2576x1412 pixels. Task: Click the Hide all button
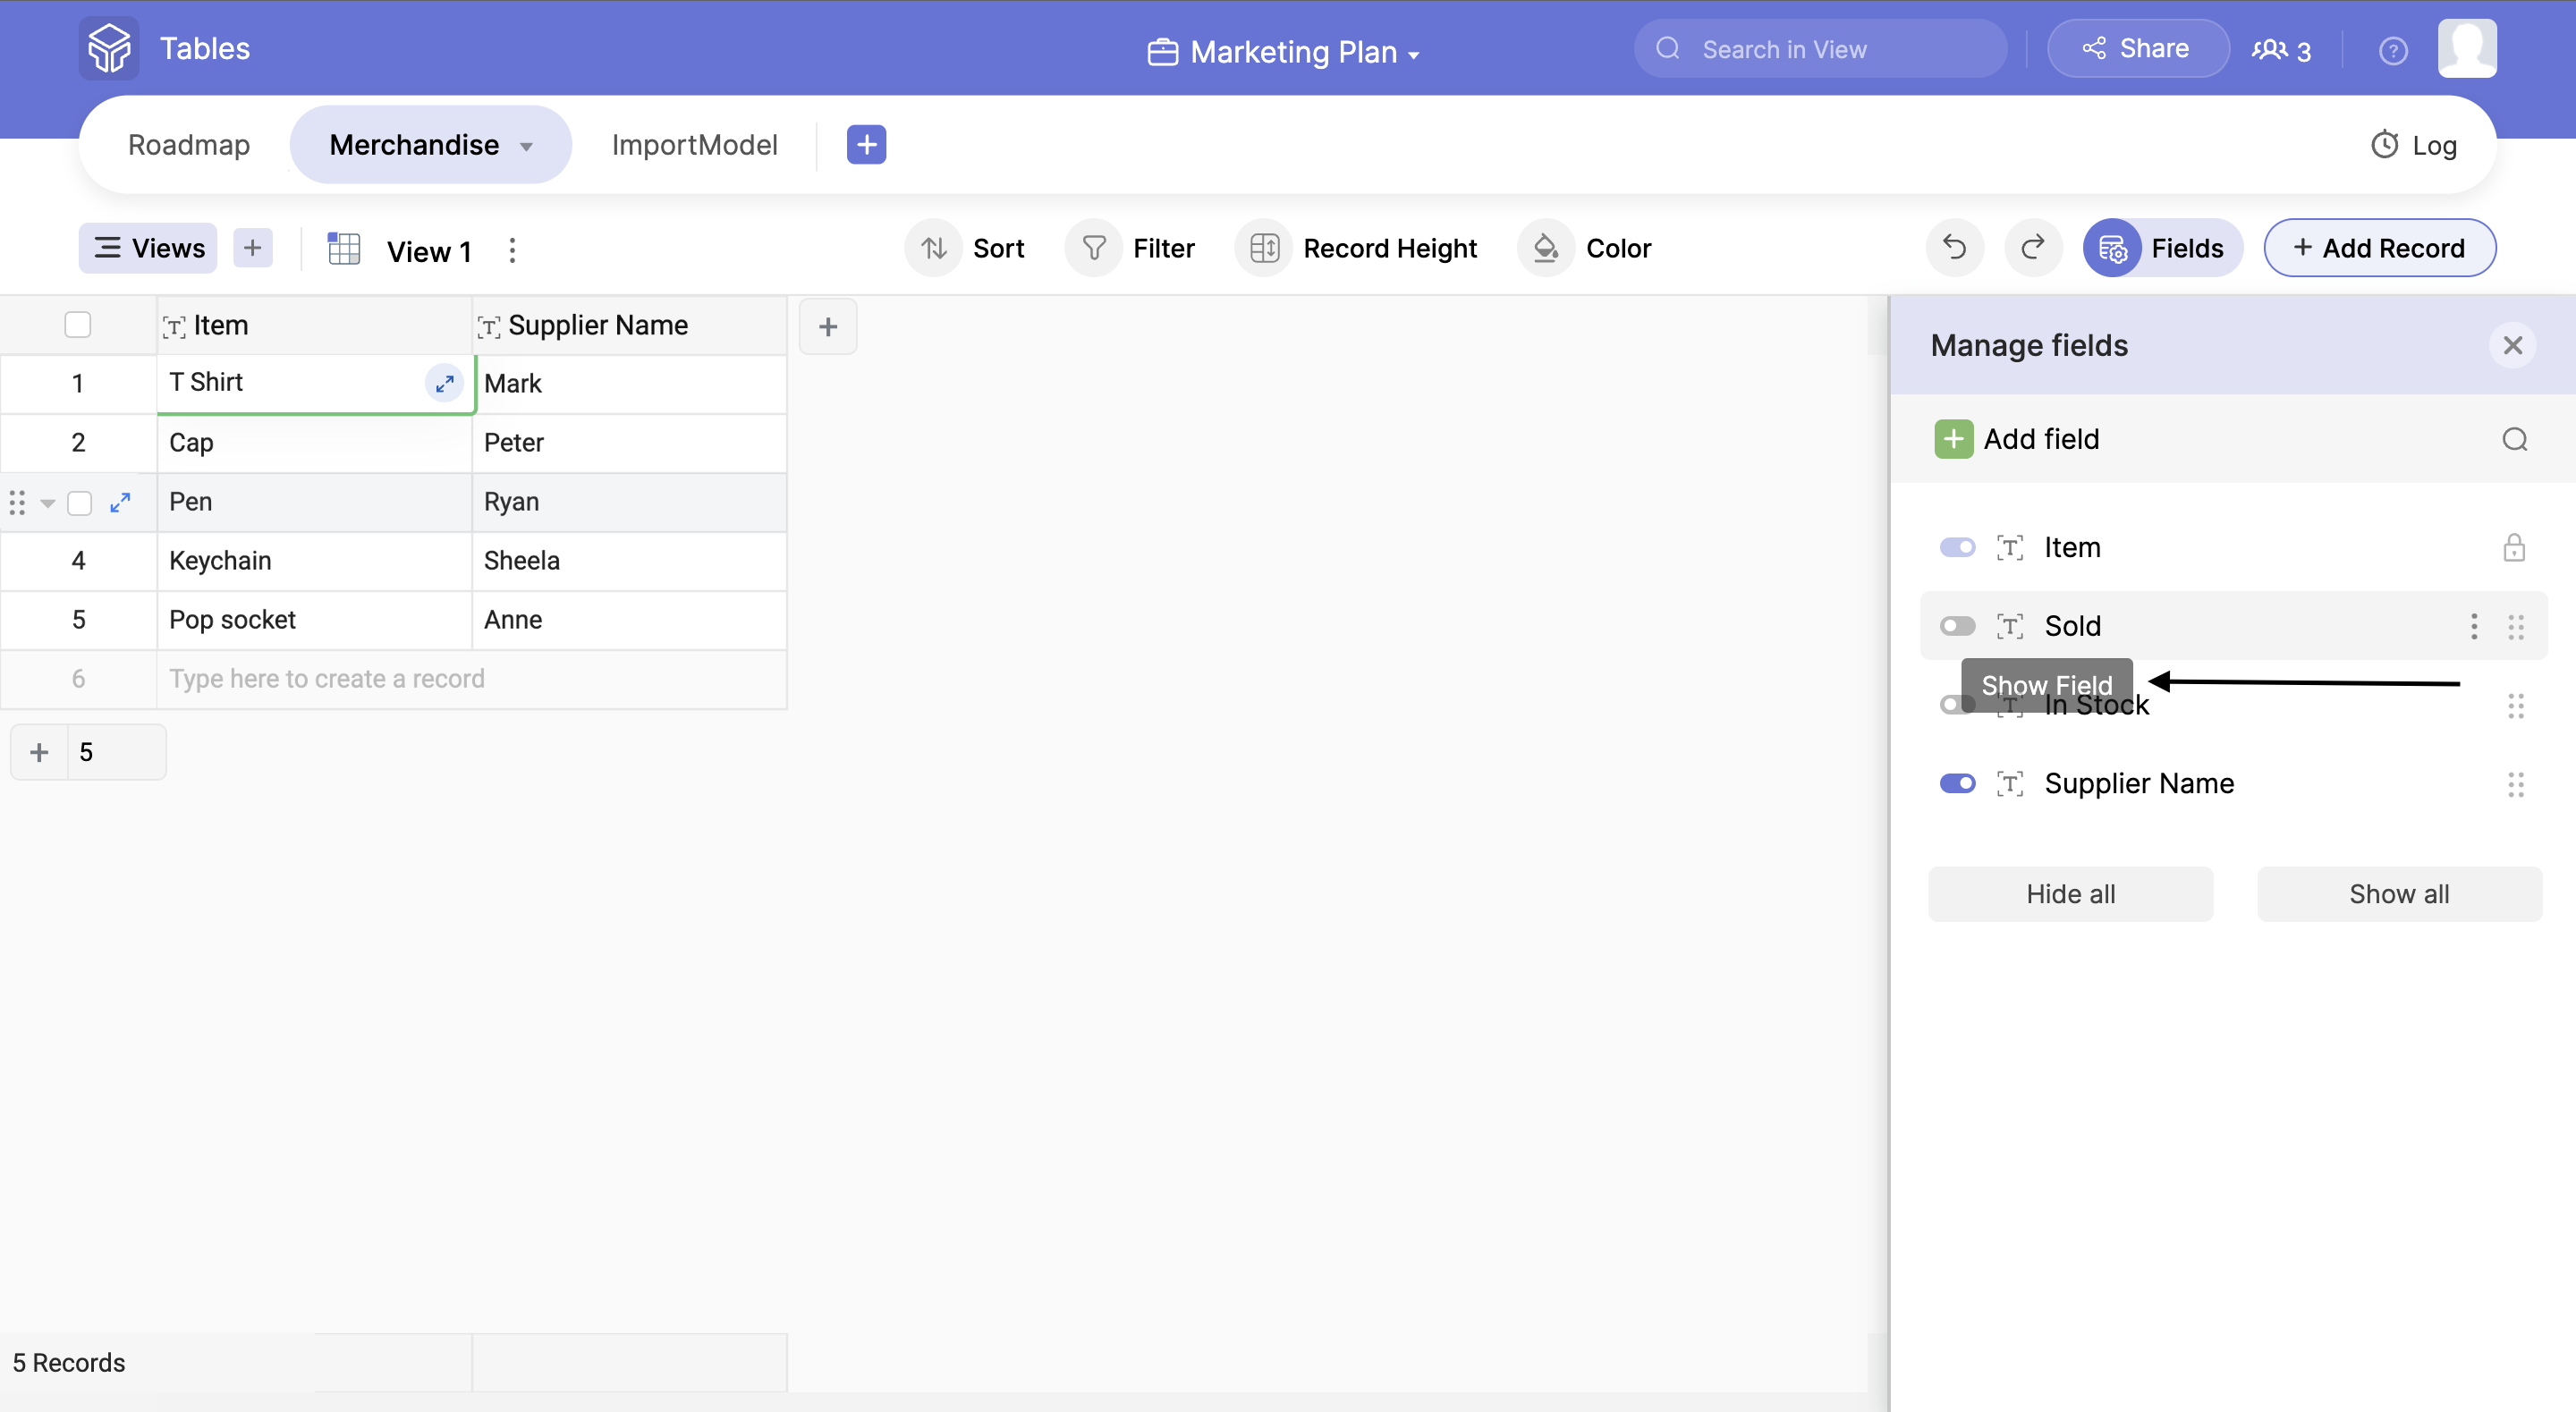pos(2070,894)
